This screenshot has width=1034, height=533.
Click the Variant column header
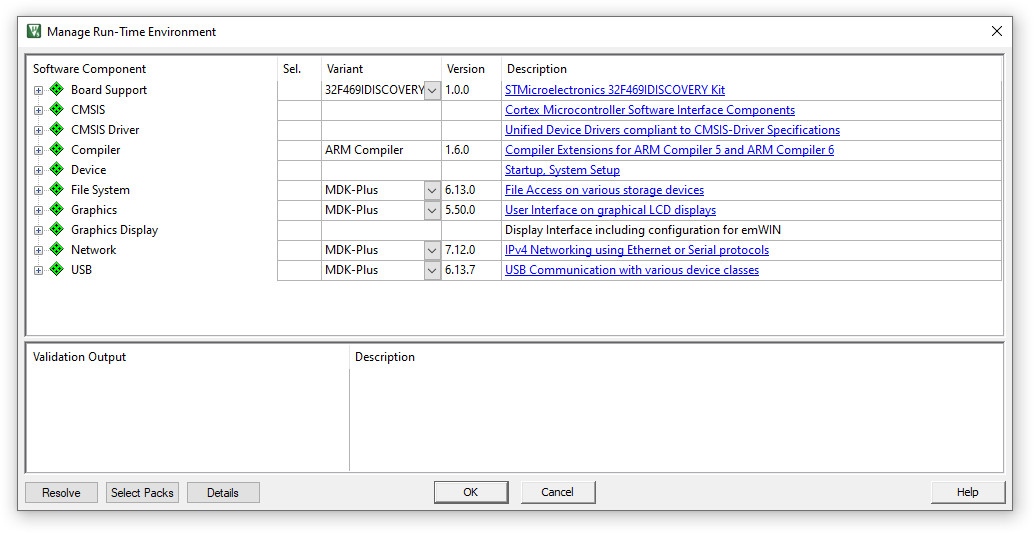(344, 69)
